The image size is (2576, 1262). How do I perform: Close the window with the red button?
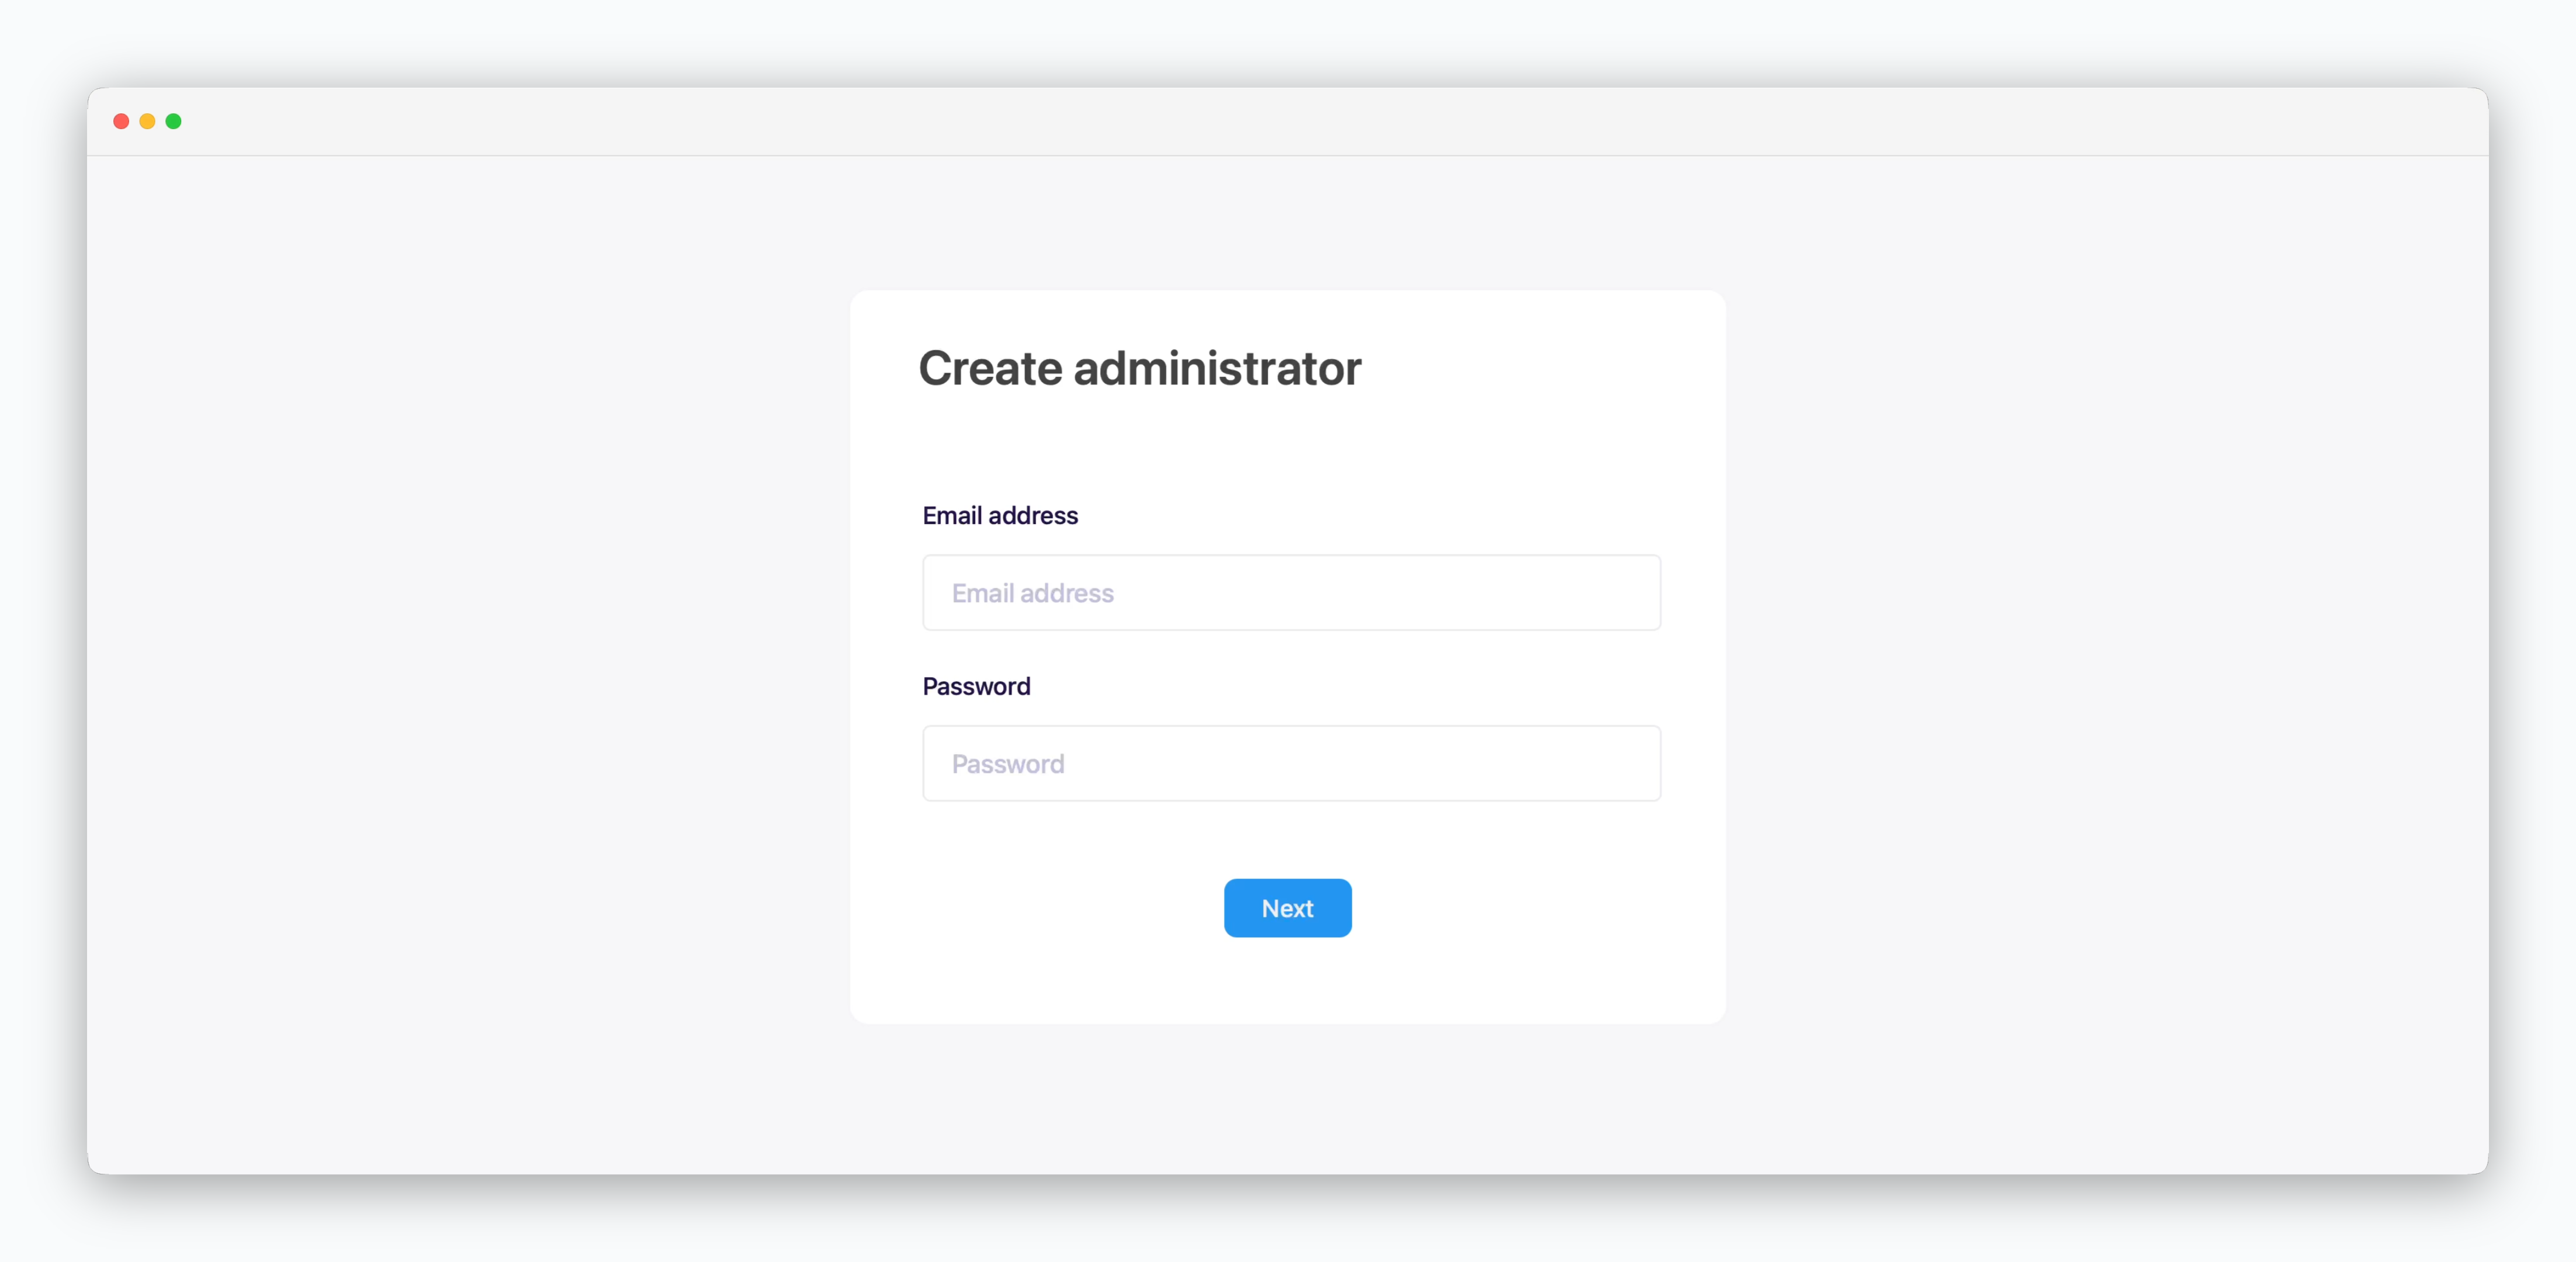(x=121, y=121)
